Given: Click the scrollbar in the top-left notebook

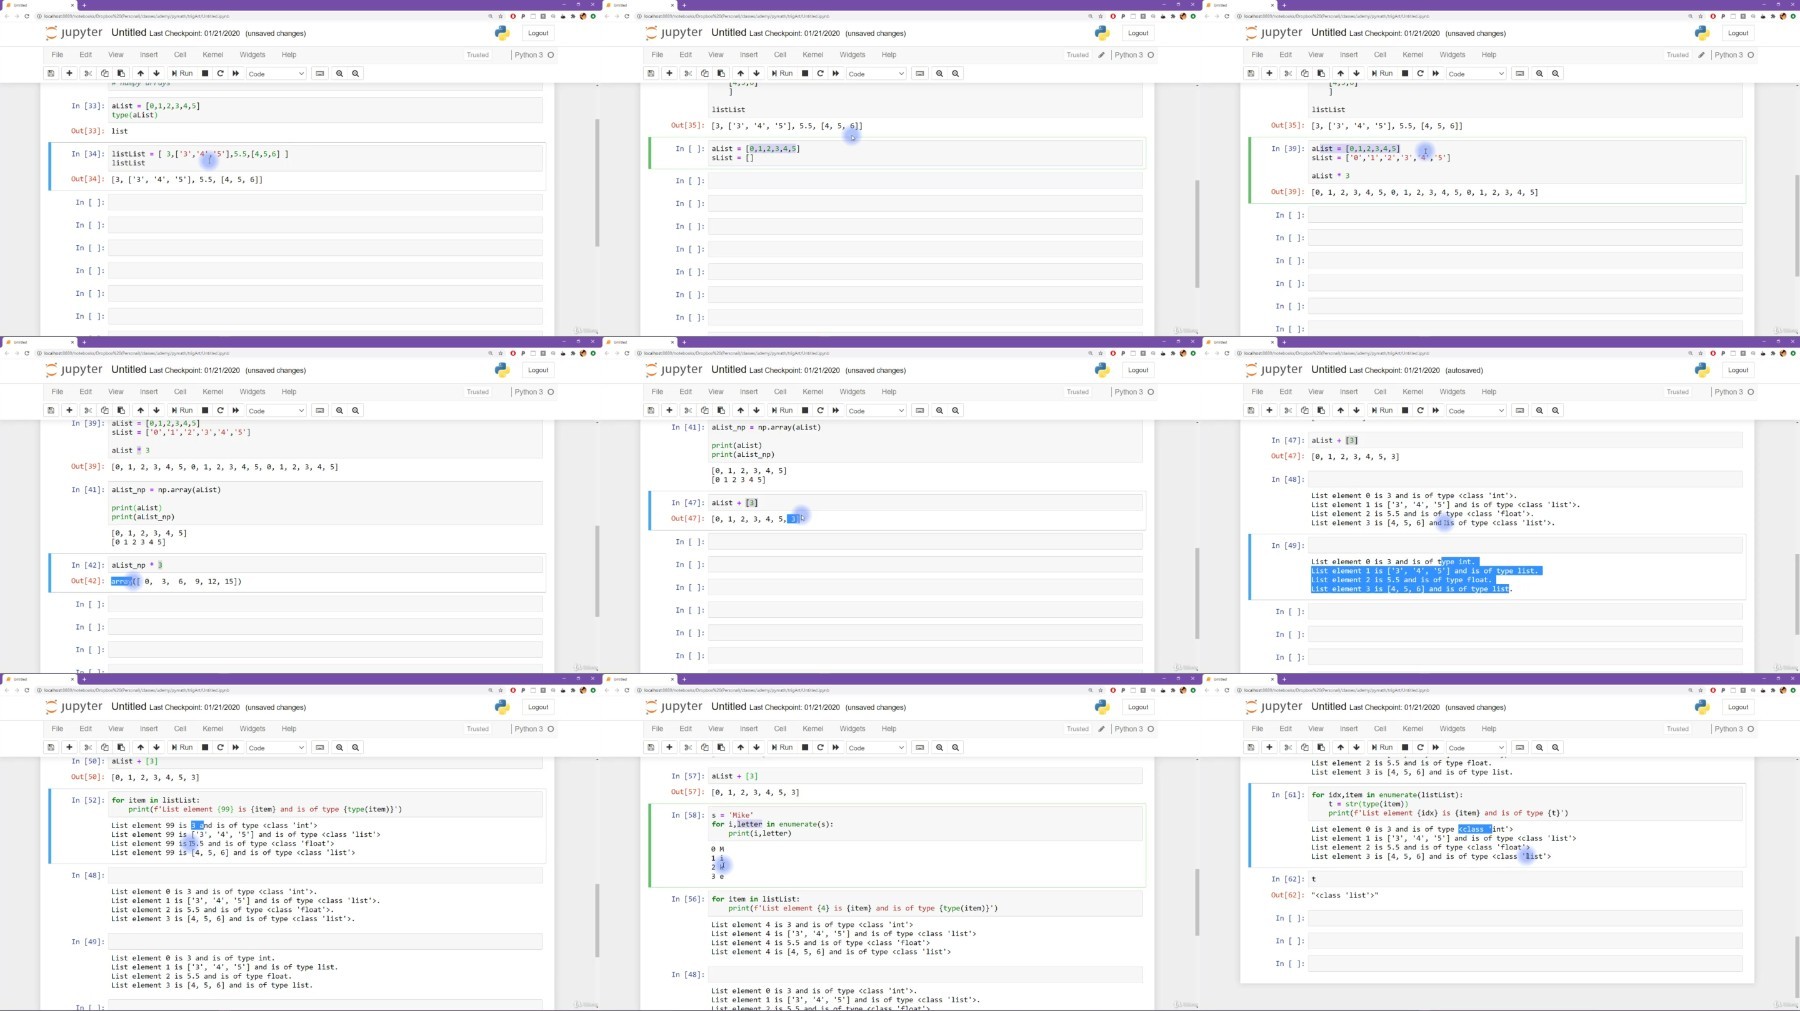Looking at the screenshot, I should pos(597,183).
